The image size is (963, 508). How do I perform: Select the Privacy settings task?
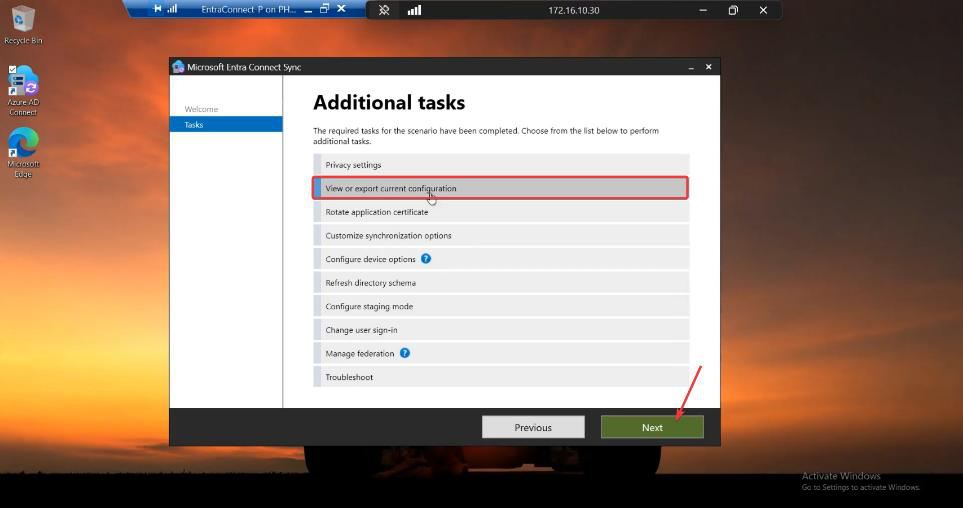pos(501,165)
